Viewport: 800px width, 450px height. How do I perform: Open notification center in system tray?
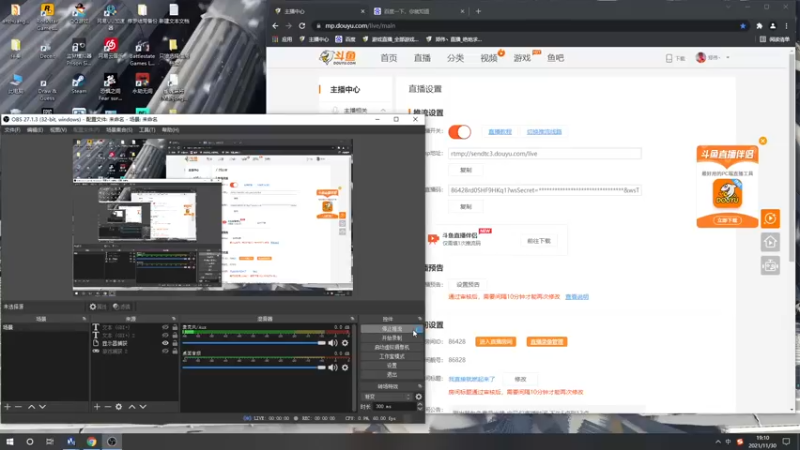[x=786, y=441]
